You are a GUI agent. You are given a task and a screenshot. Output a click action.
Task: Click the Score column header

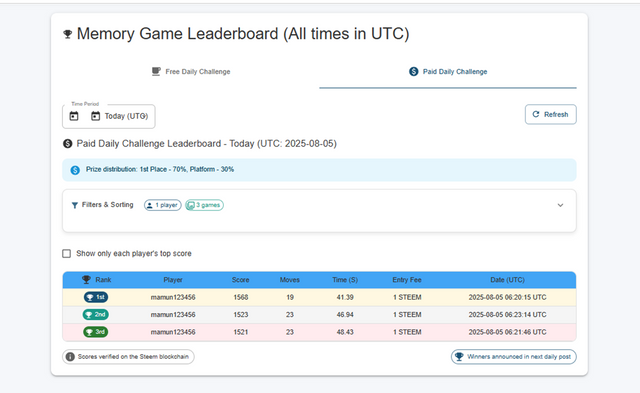[240, 280]
